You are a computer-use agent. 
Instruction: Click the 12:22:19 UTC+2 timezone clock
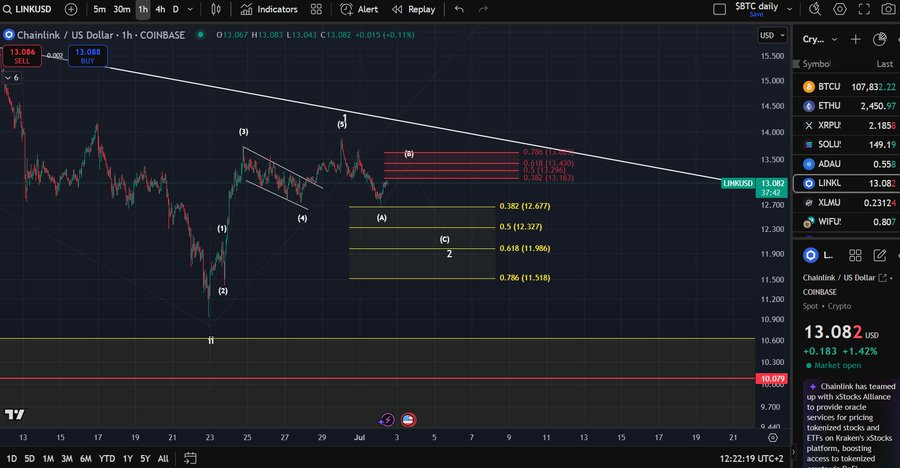click(751, 458)
